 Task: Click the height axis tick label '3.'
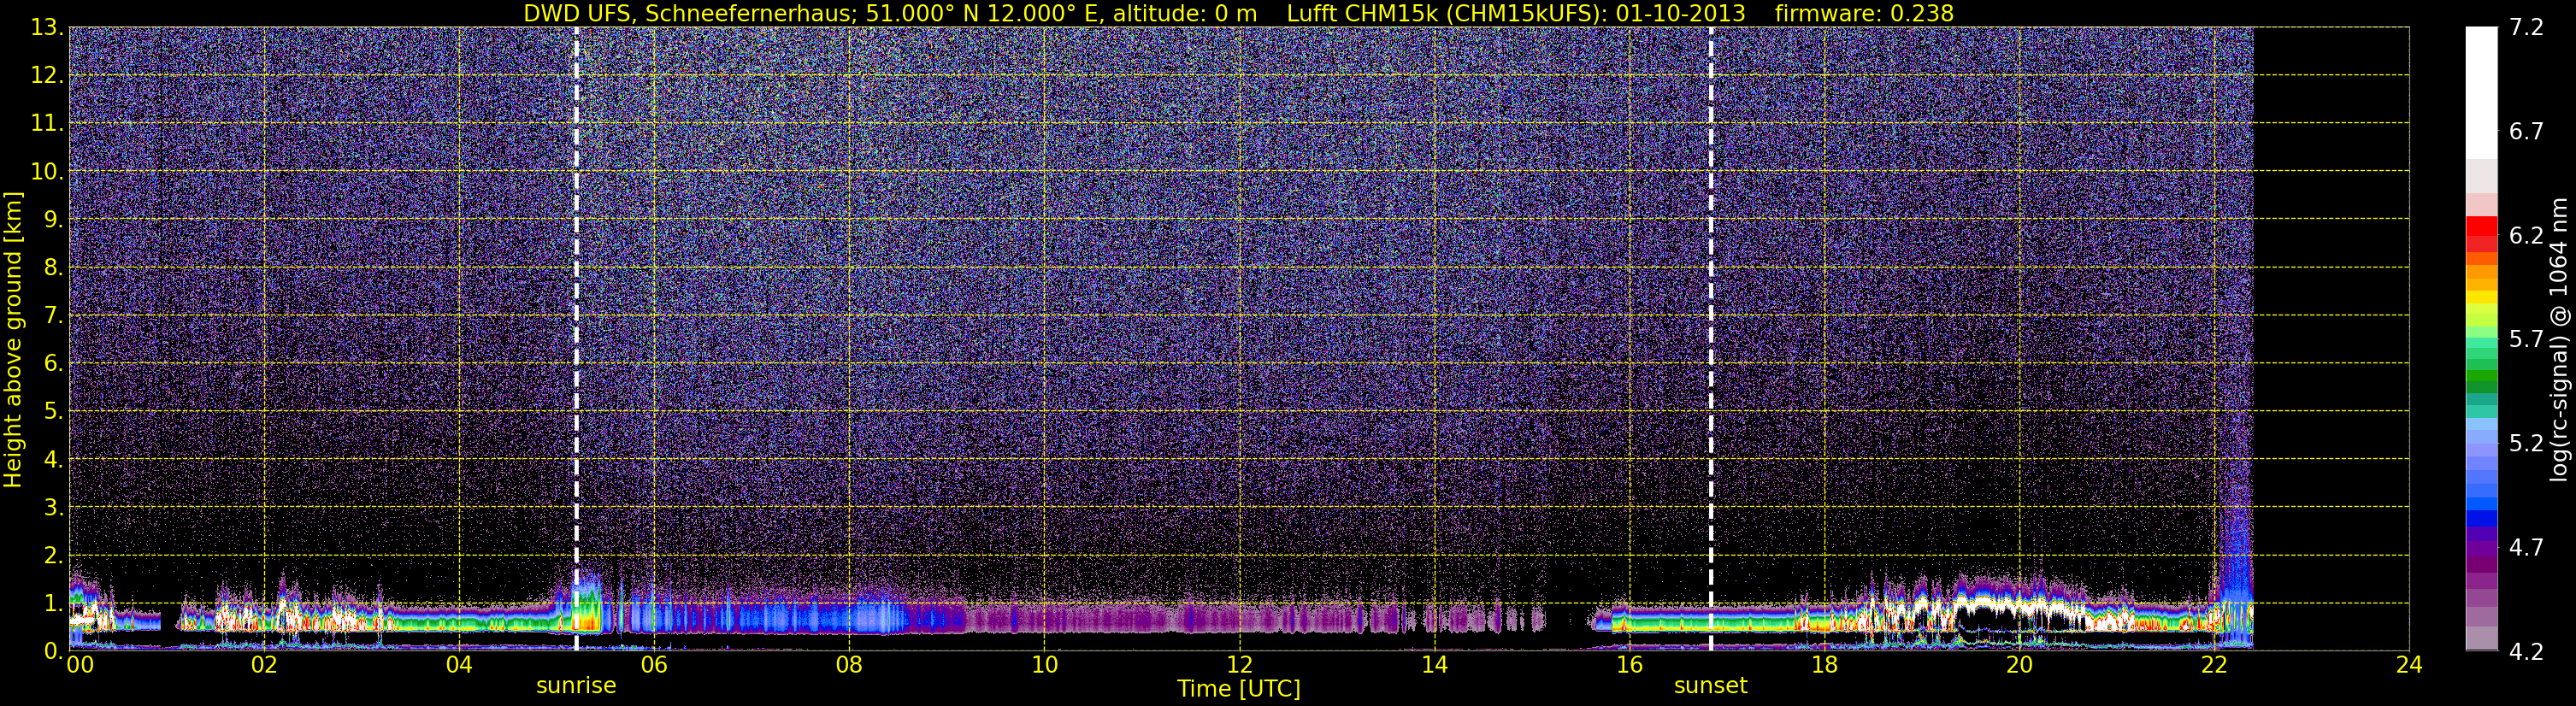click(x=53, y=508)
